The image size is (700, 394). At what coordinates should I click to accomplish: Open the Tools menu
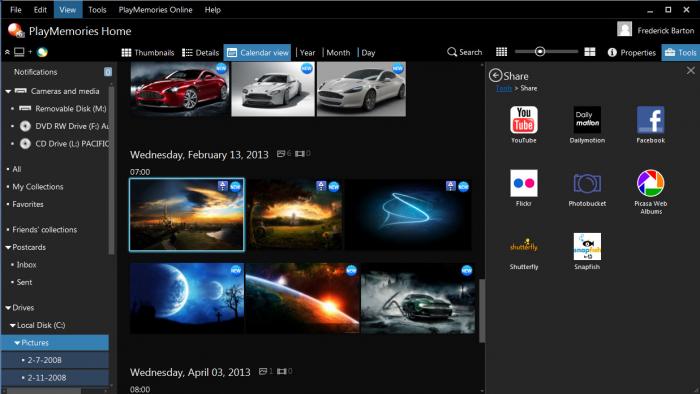(x=97, y=9)
